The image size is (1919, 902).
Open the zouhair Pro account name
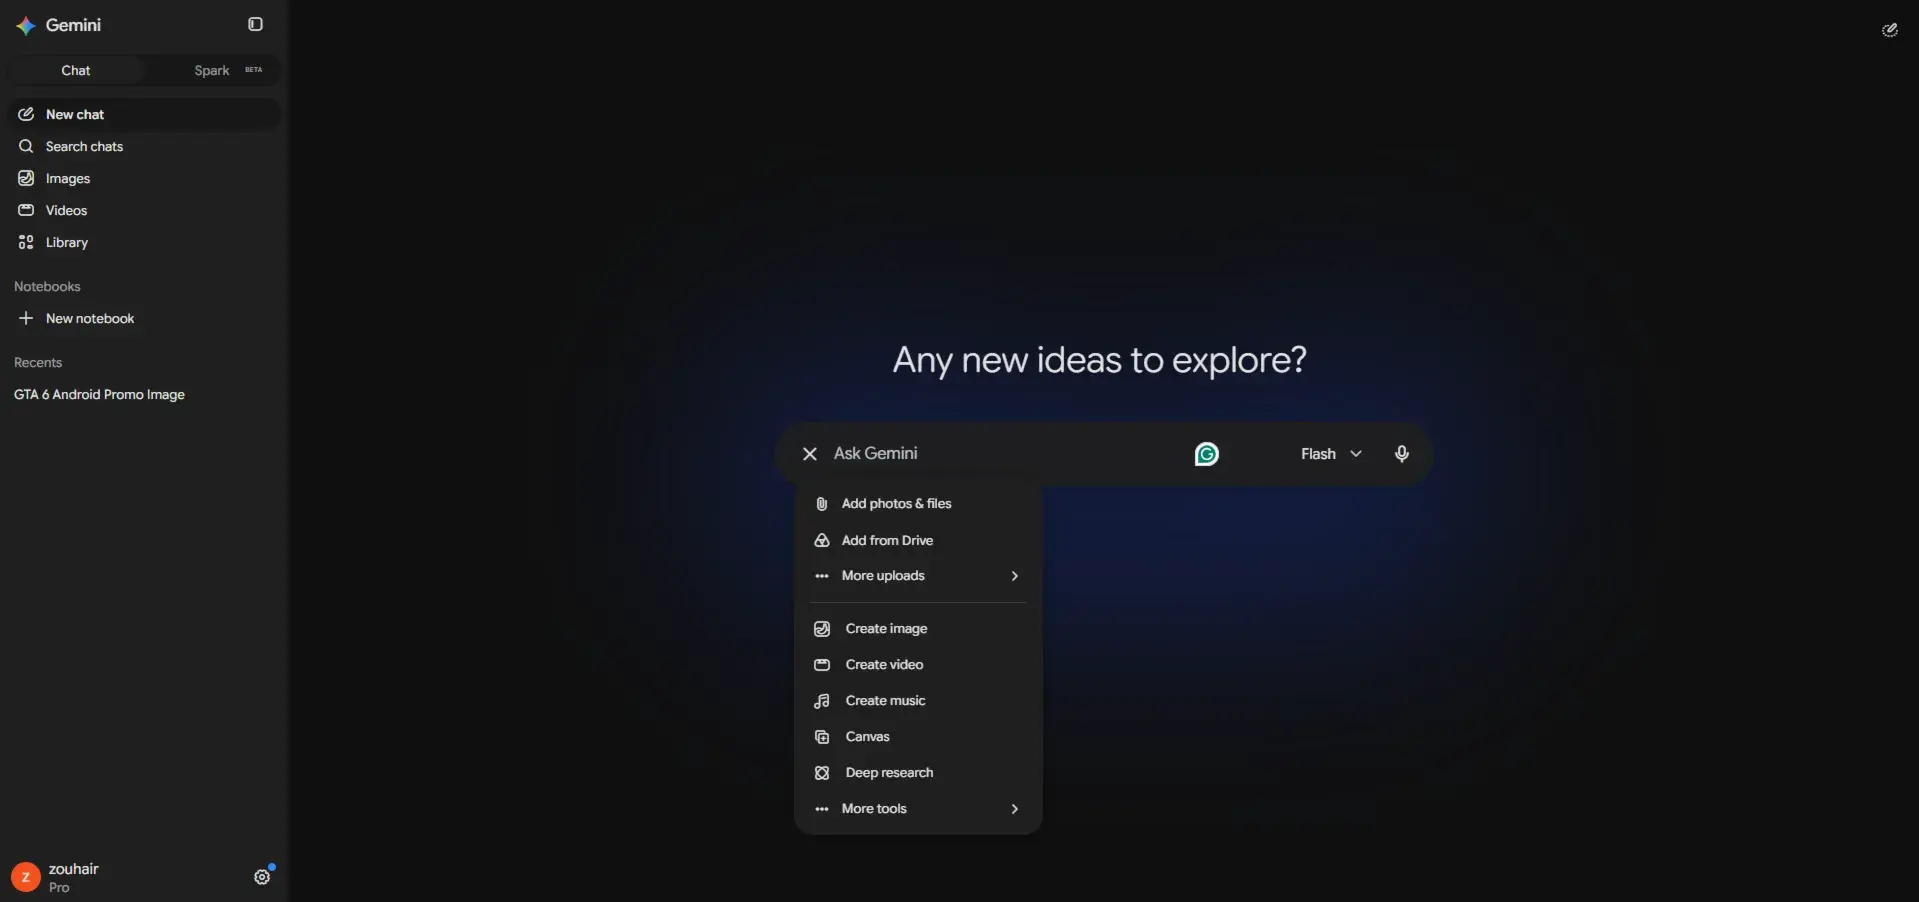click(73, 877)
